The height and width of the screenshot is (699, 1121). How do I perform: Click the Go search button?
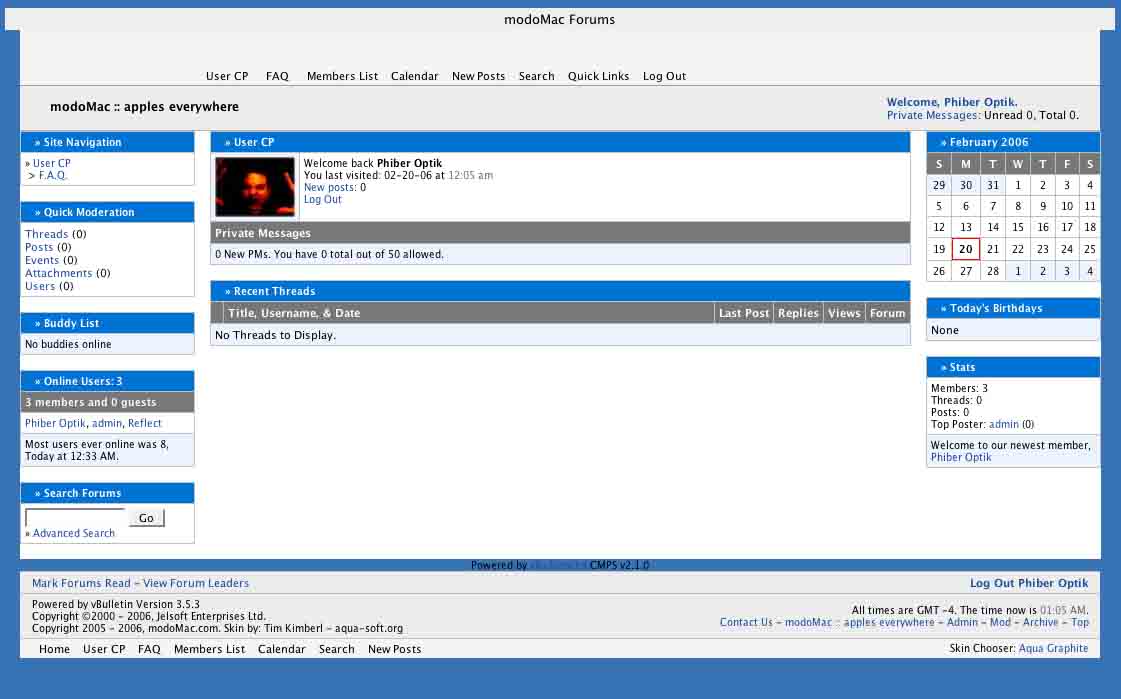pyautogui.click(x=147, y=517)
